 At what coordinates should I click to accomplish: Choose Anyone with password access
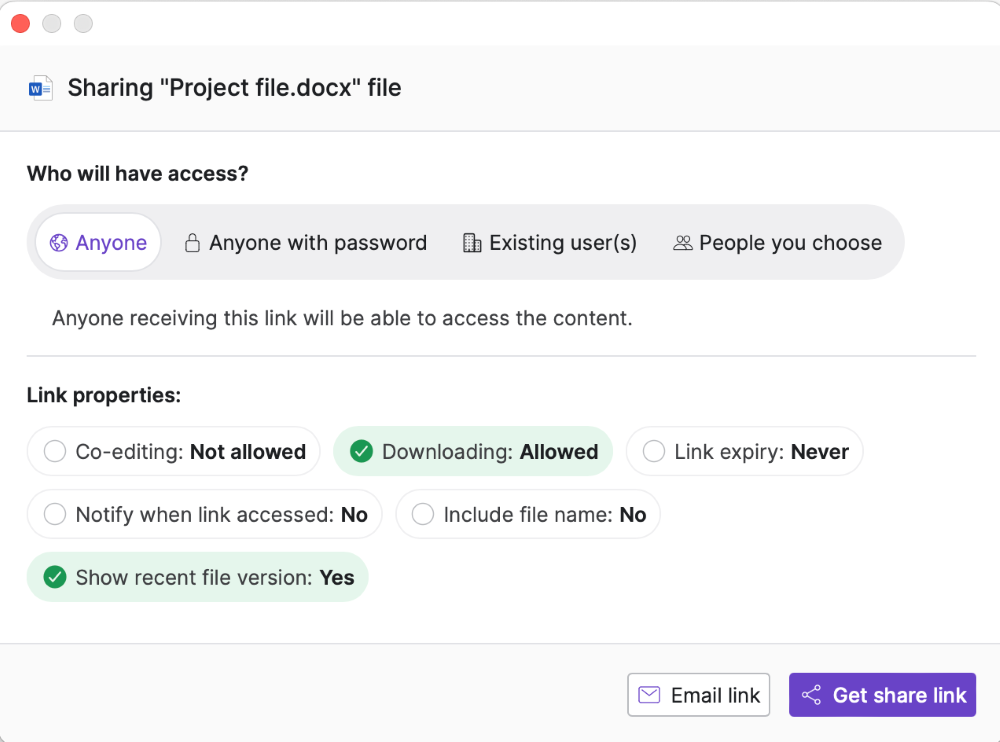[x=305, y=242]
